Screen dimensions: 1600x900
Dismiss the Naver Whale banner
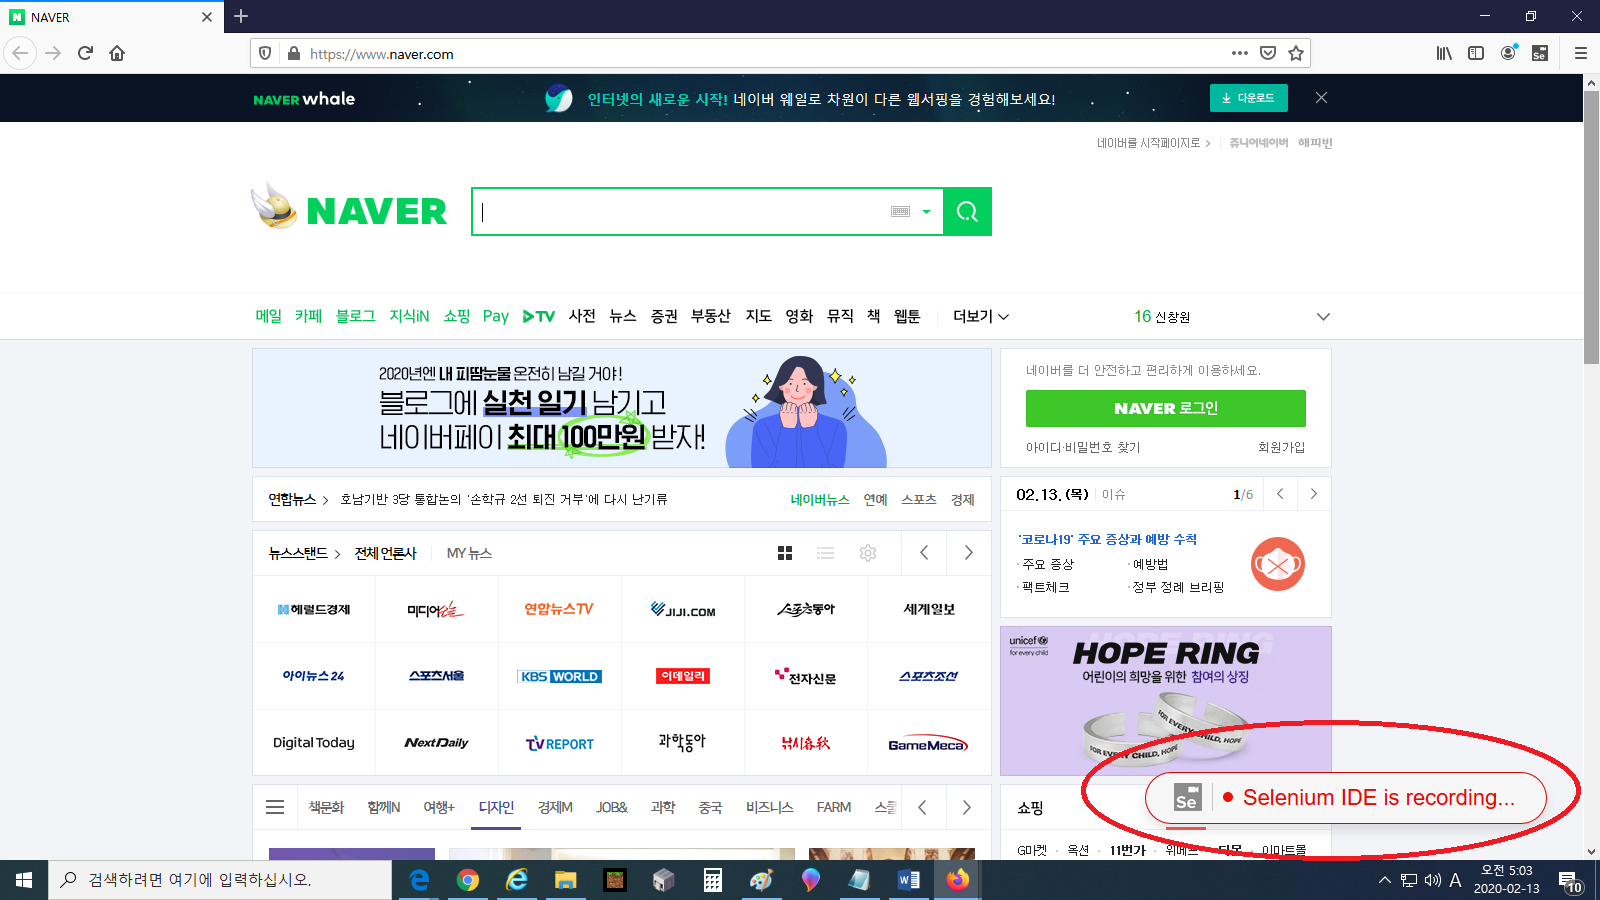click(1321, 97)
